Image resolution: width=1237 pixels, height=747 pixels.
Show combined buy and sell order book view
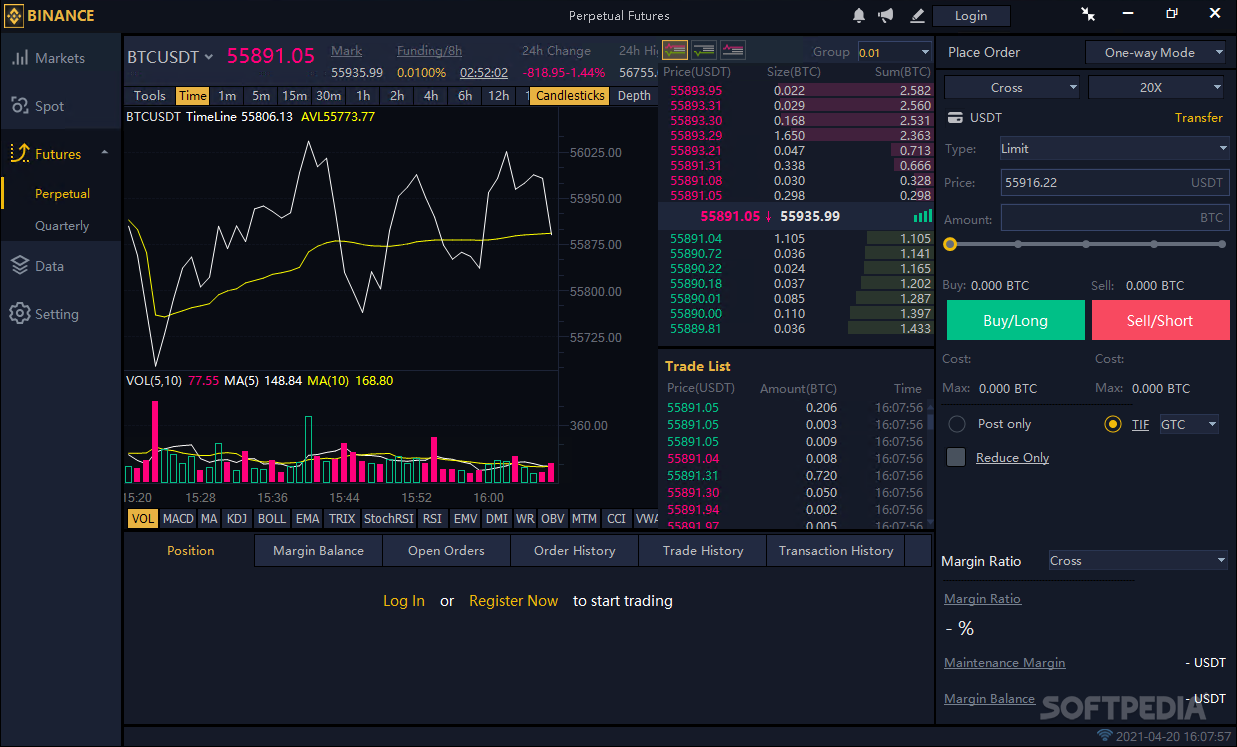(x=674, y=50)
